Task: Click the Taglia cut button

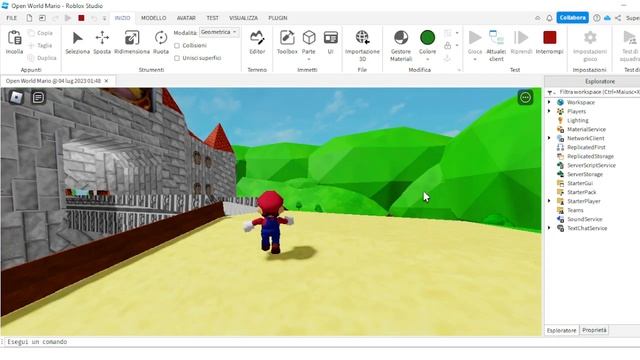Action: [x=40, y=45]
